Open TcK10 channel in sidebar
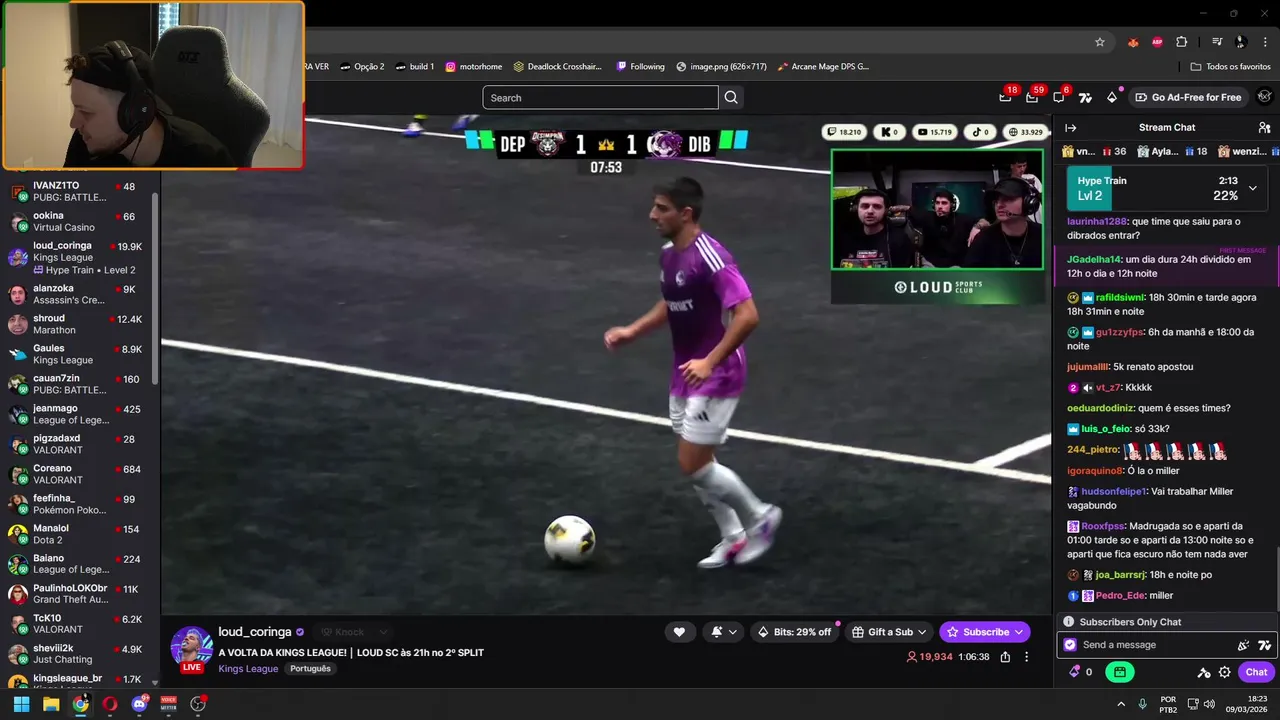This screenshot has width=1280, height=720. (x=78, y=624)
